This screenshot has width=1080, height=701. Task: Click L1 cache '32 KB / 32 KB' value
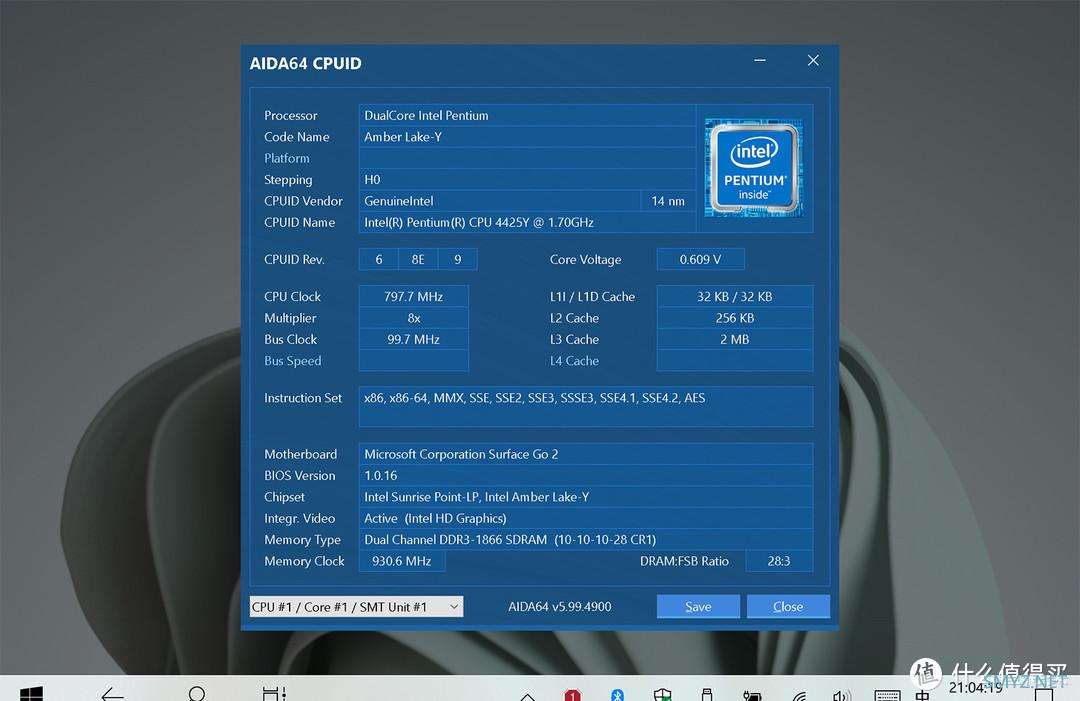tap(735, 297)
